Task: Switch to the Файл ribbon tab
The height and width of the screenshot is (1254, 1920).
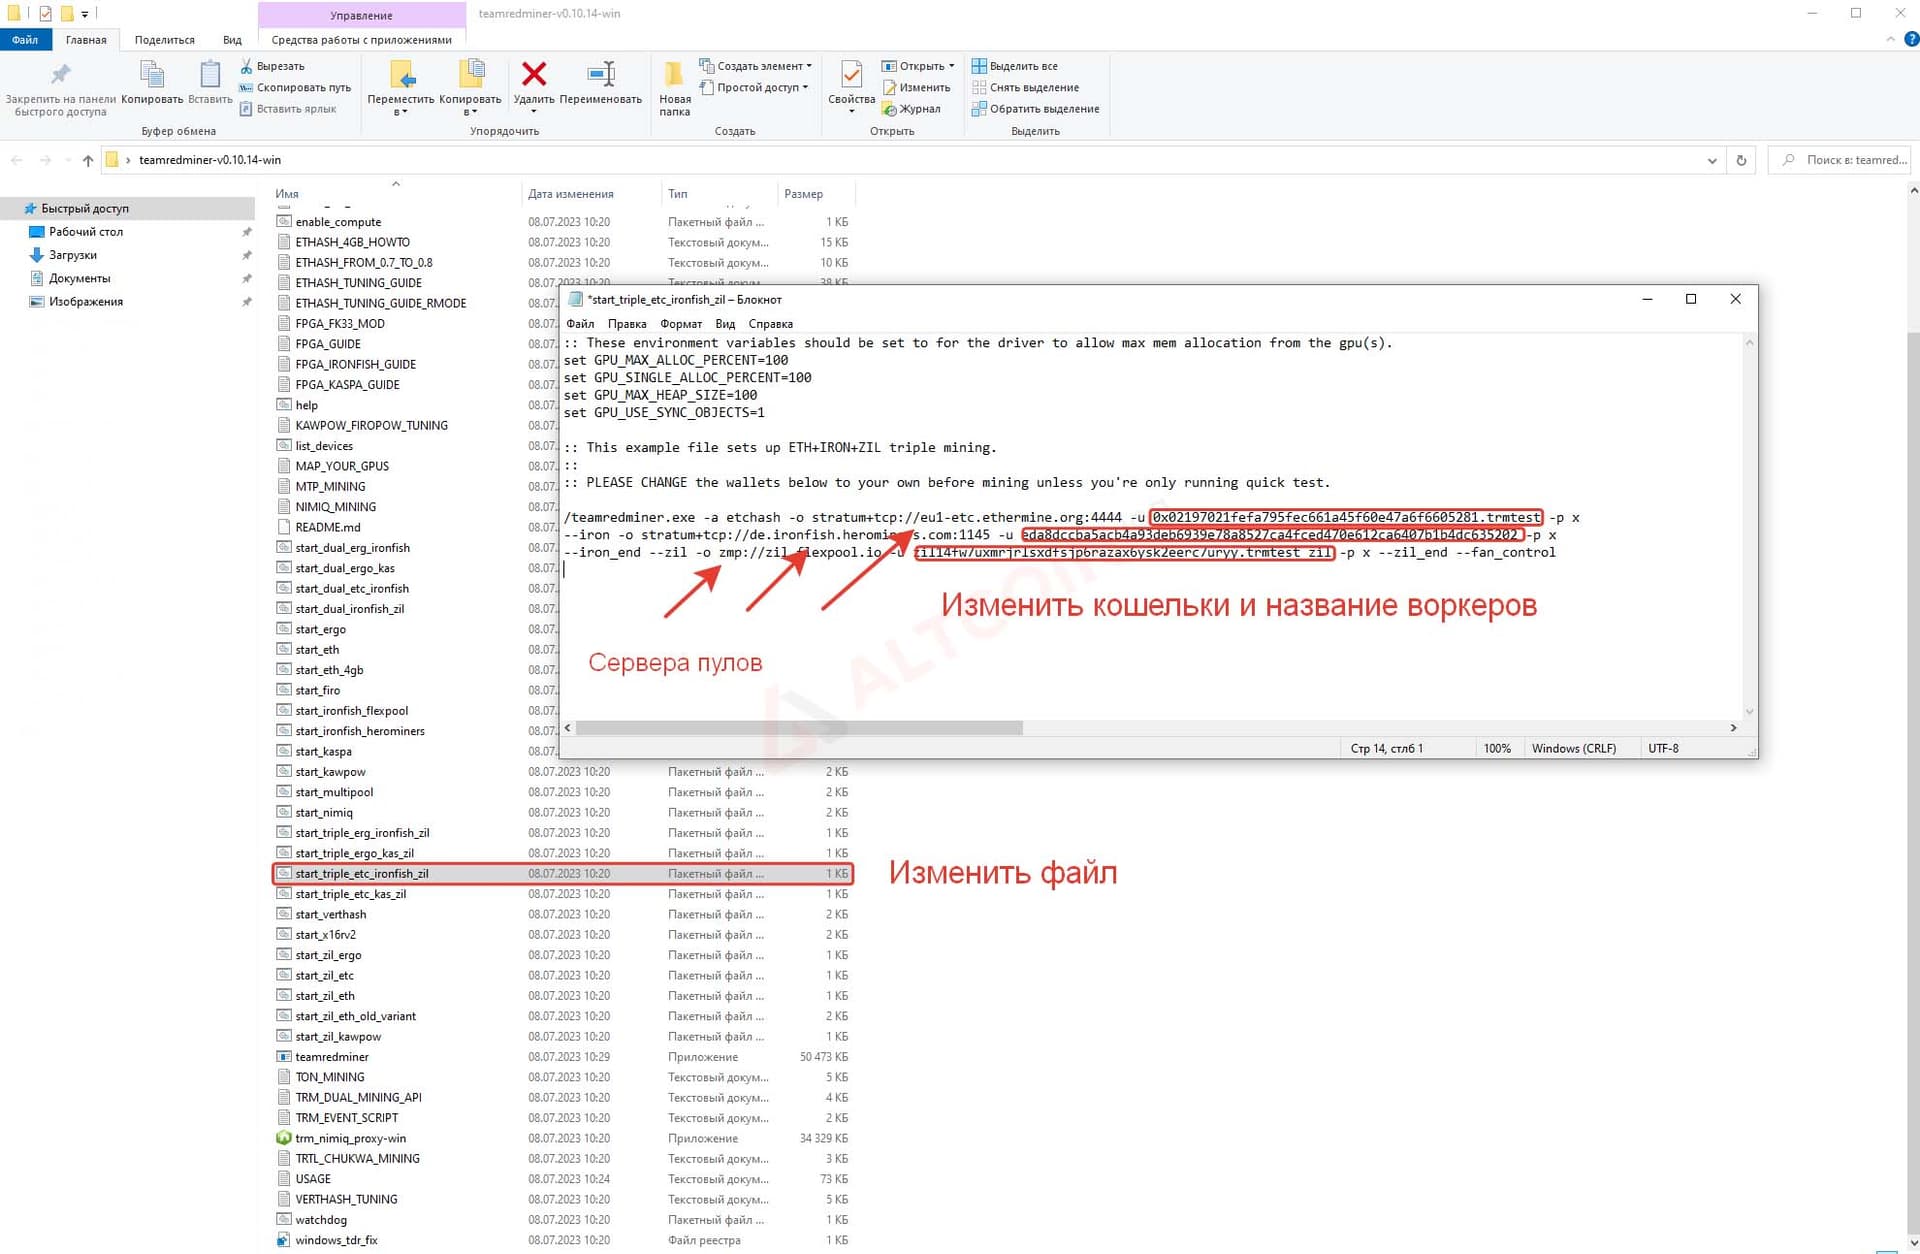Action: [25, 40]
